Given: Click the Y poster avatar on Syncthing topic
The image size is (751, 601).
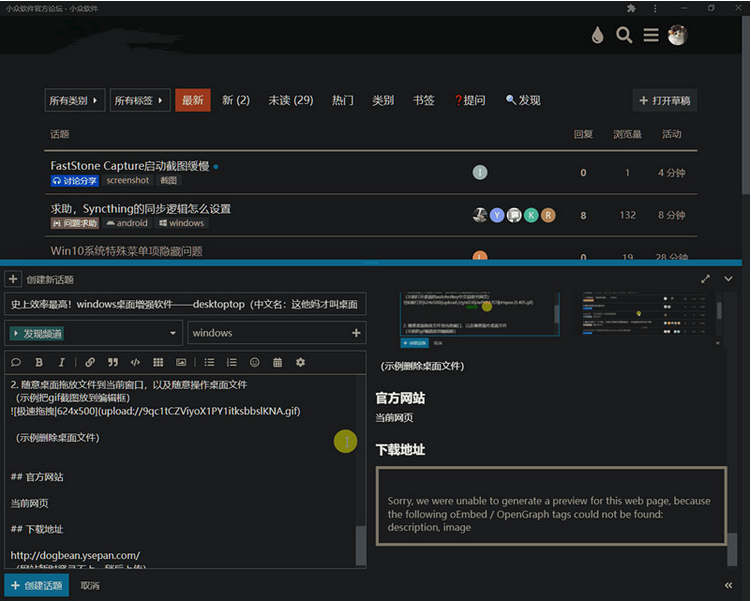Looking at the screenshot, I should [x=497, y=215].
